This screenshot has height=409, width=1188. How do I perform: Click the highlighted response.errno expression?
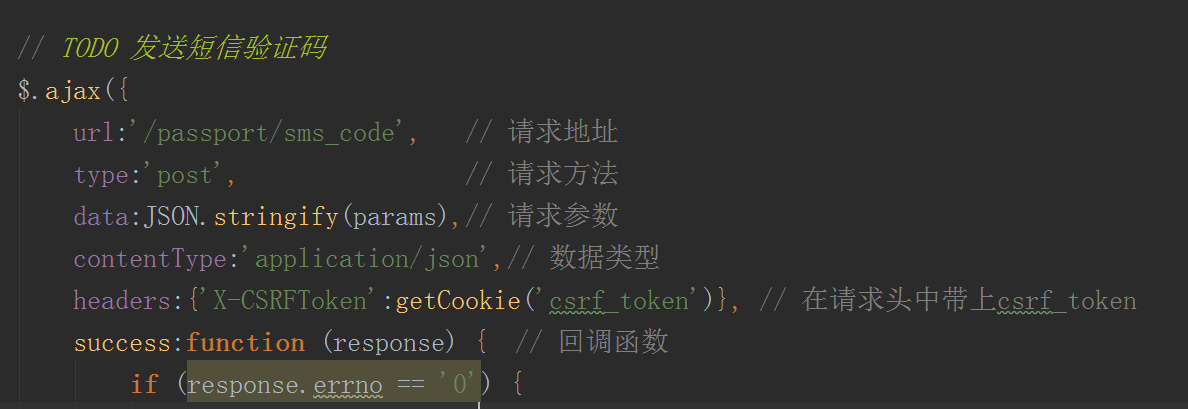(333, 386)
